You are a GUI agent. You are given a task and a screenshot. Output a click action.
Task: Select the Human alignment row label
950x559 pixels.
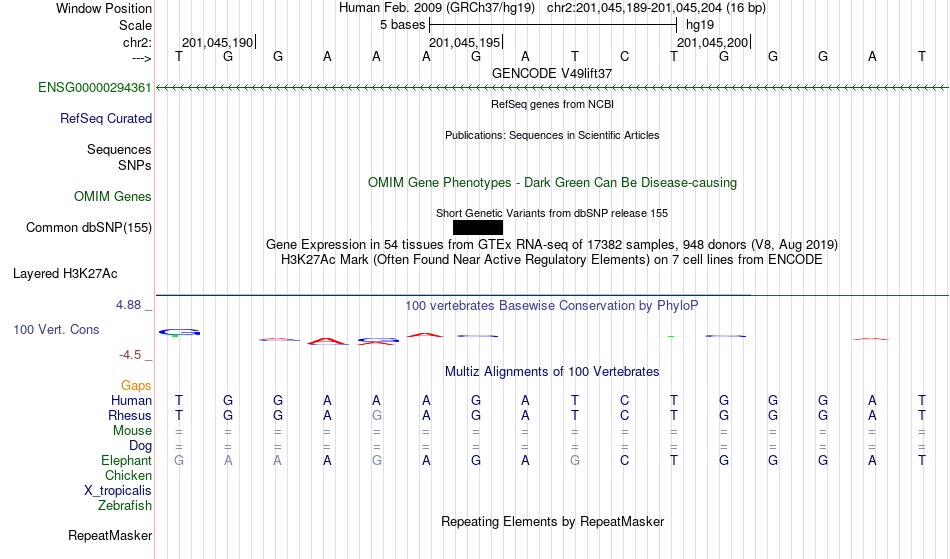pyautogui.click(x=131, y=401)
